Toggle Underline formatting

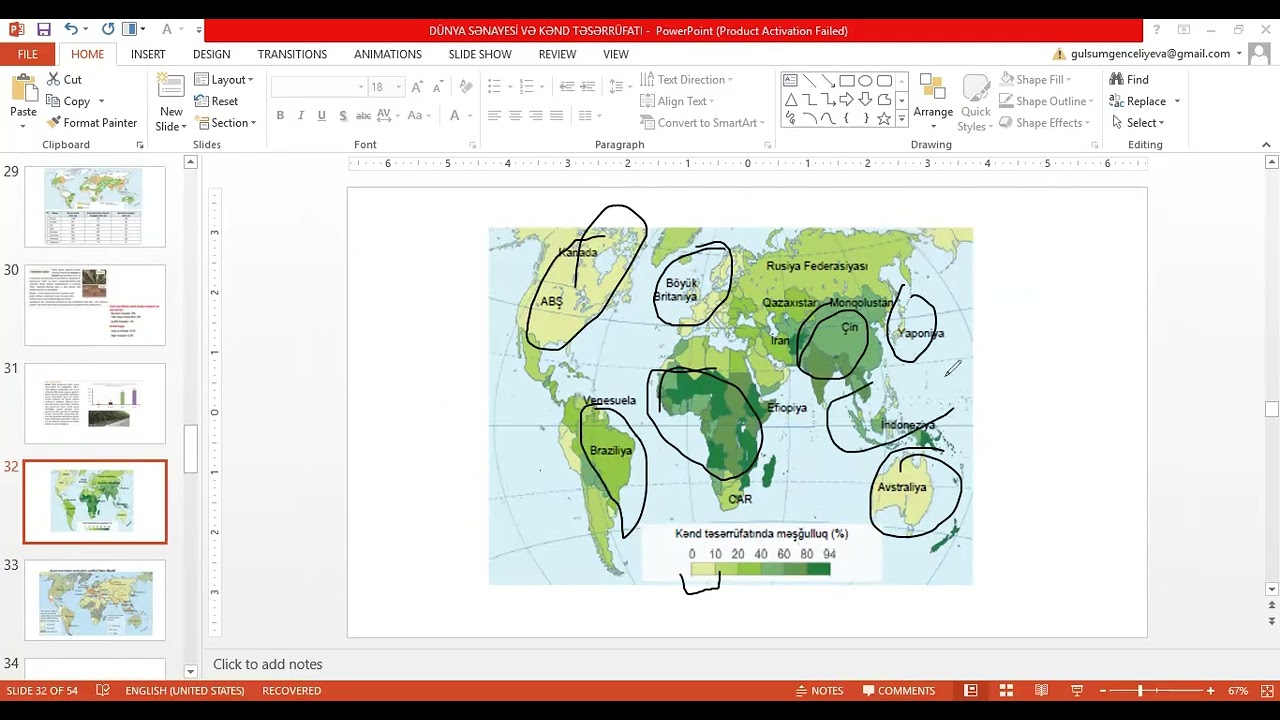coord(321,116)
